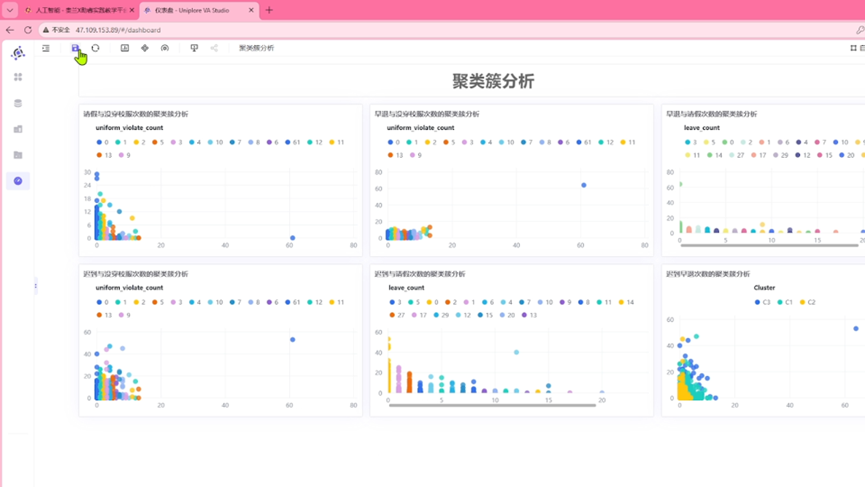
Task: Click the chart title 请假与没穿校服次数的聚类簇分析
Action: pos(136,114)
